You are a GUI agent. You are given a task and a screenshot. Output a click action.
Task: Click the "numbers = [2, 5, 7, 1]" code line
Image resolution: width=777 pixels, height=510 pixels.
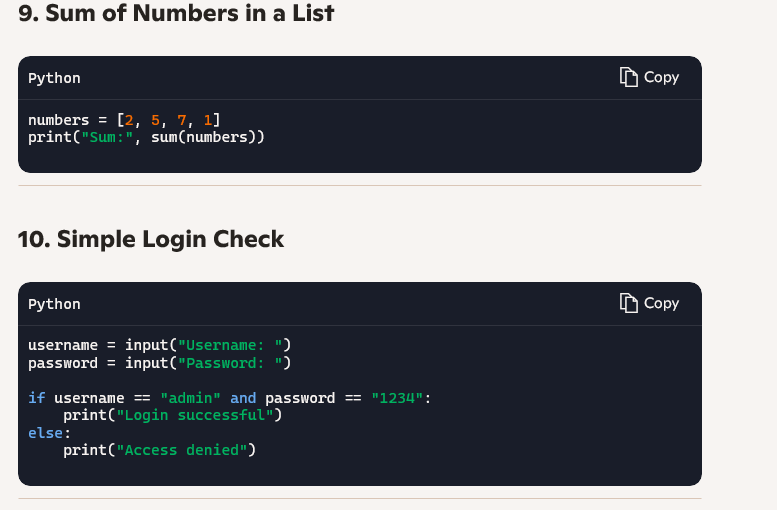click(x=125, y=120)
